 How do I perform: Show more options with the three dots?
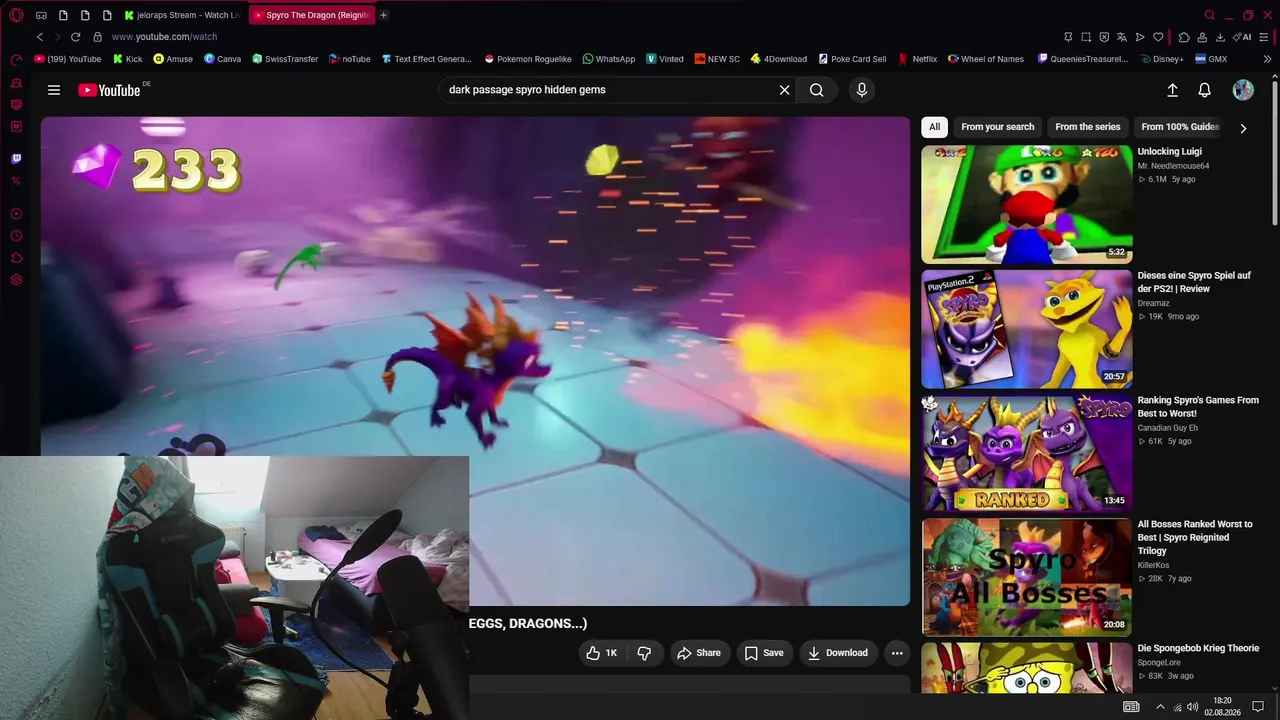coord(897,653)
